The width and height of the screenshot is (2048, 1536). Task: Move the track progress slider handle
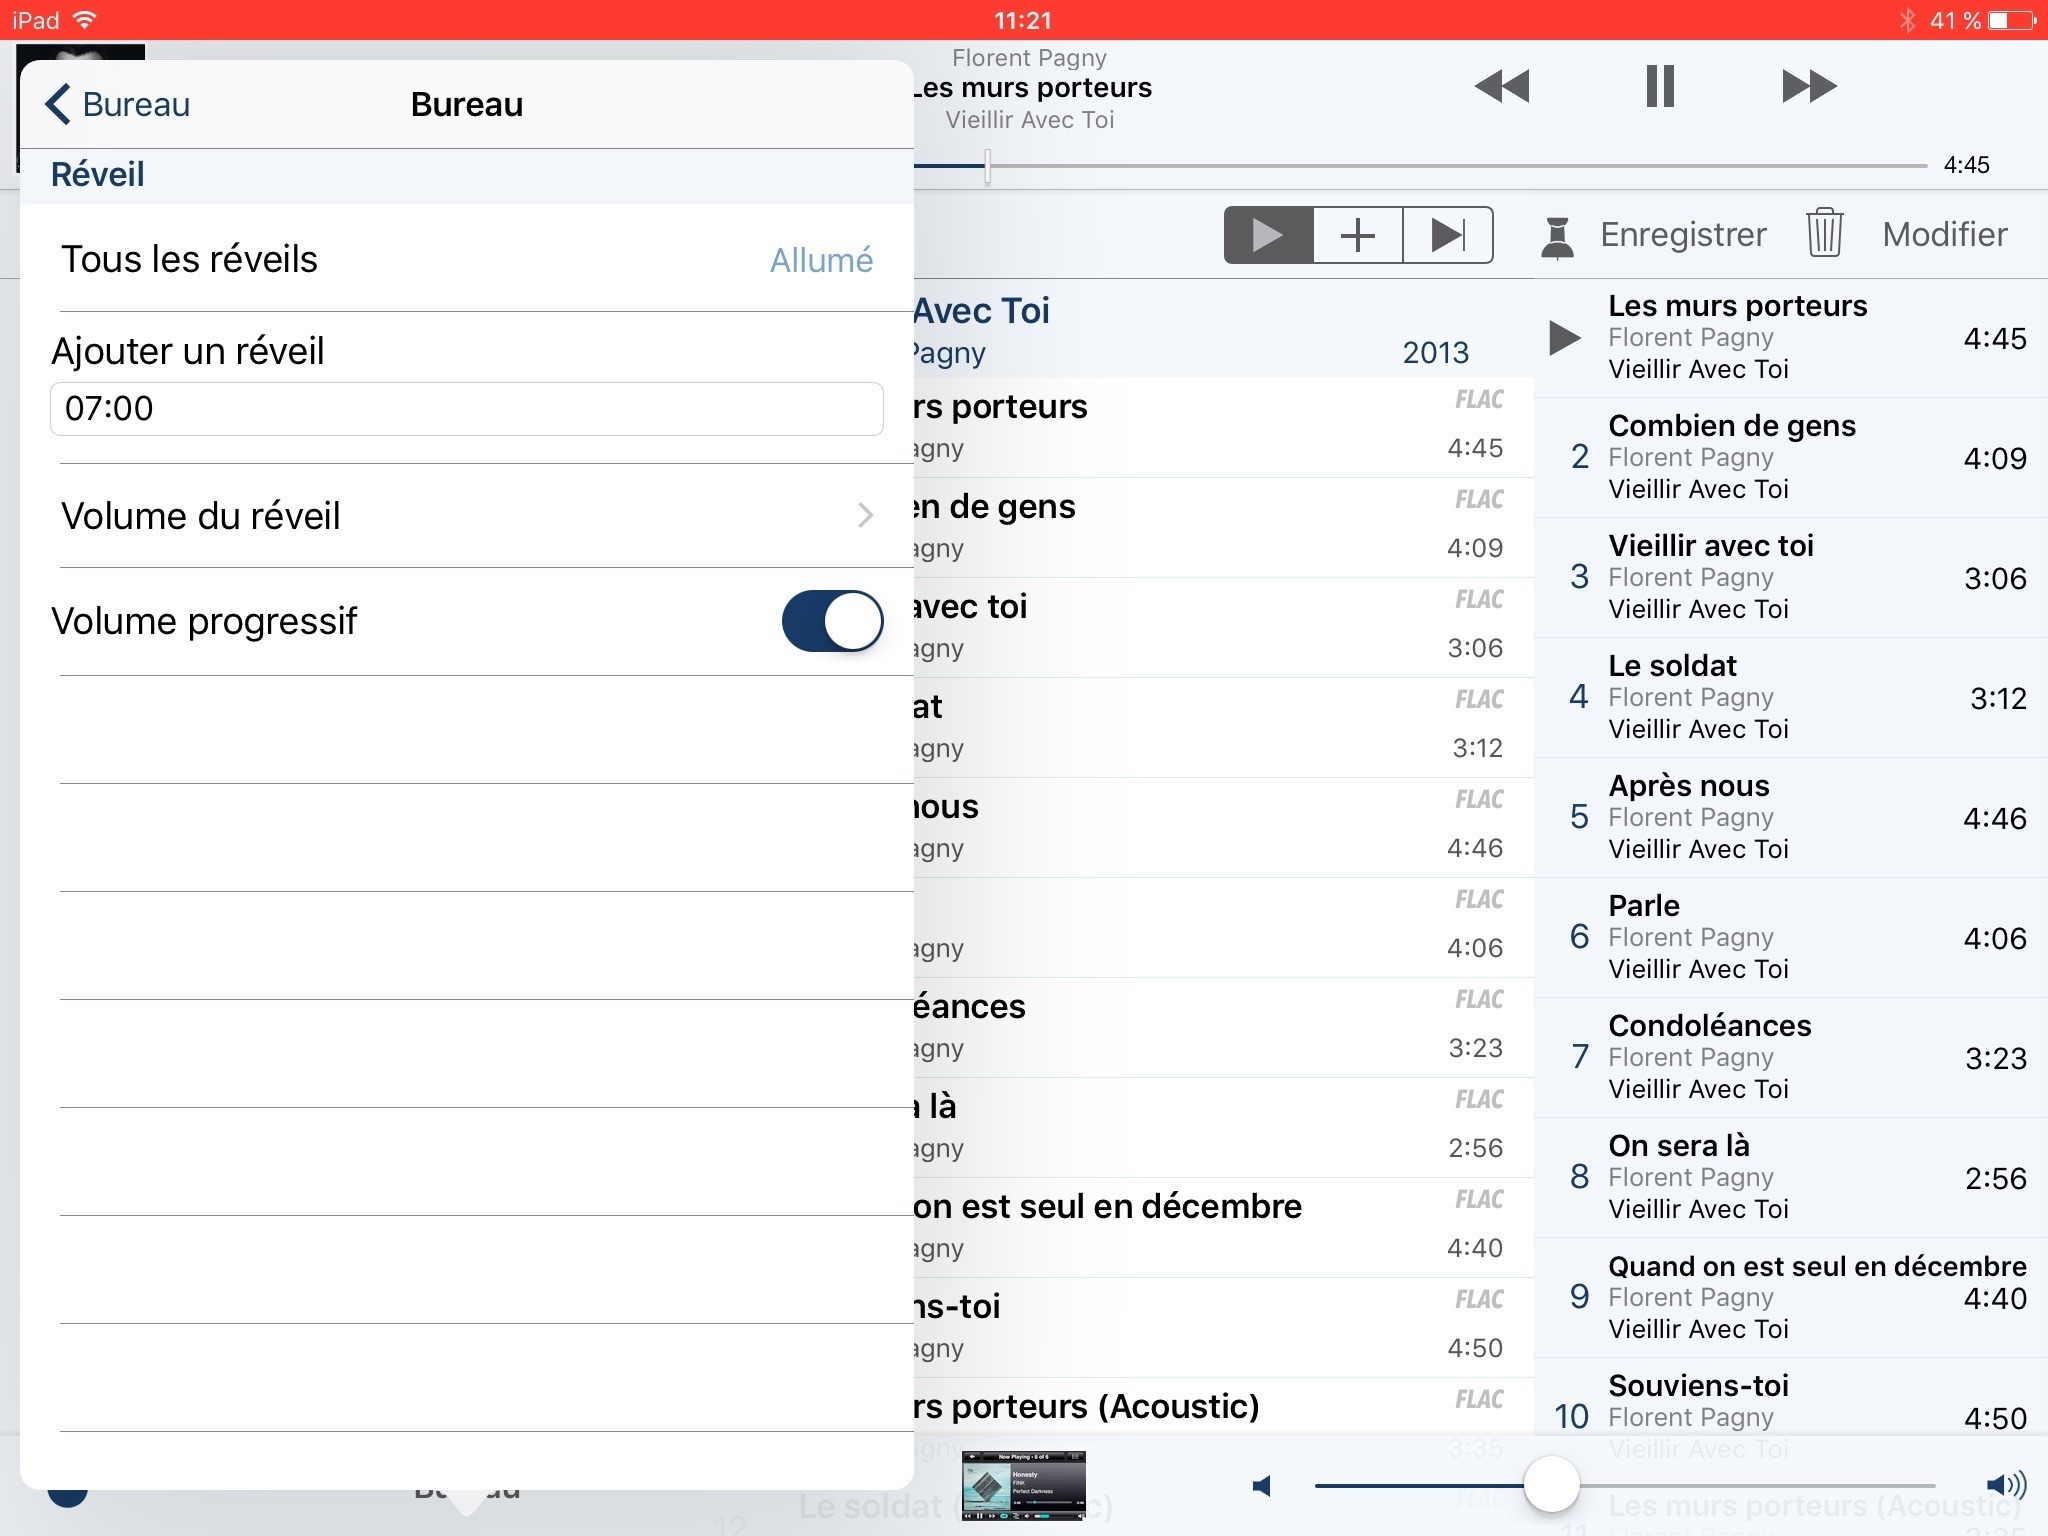click(987, 166)
